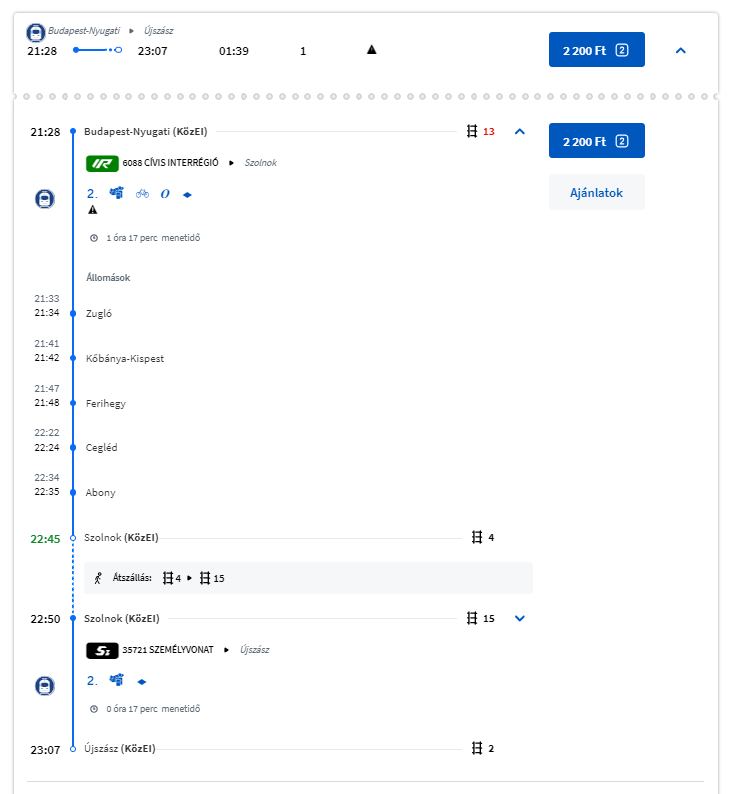The width and height of the screenshot is (736, 794).
Task: Click the warning triangle under service icons
Action: [x=93, y=210]
